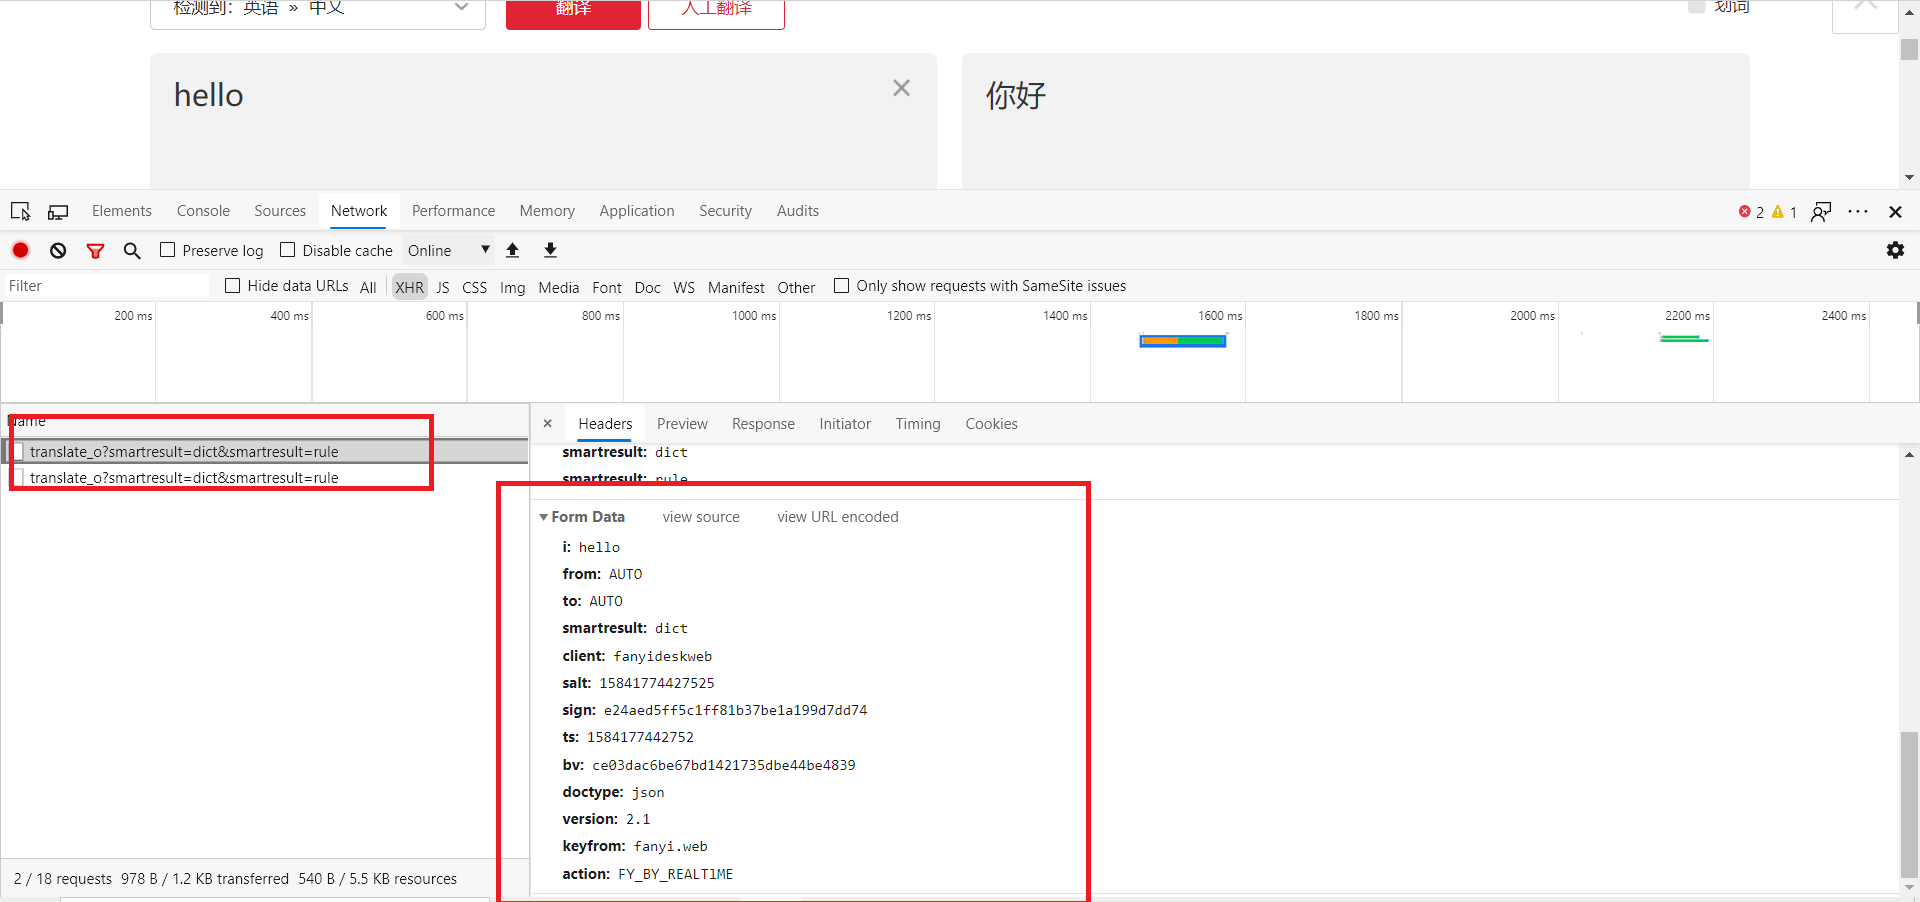Click the green request bar near 2200 ms
Screen dimensions: 1920x902
point(1684,339)
